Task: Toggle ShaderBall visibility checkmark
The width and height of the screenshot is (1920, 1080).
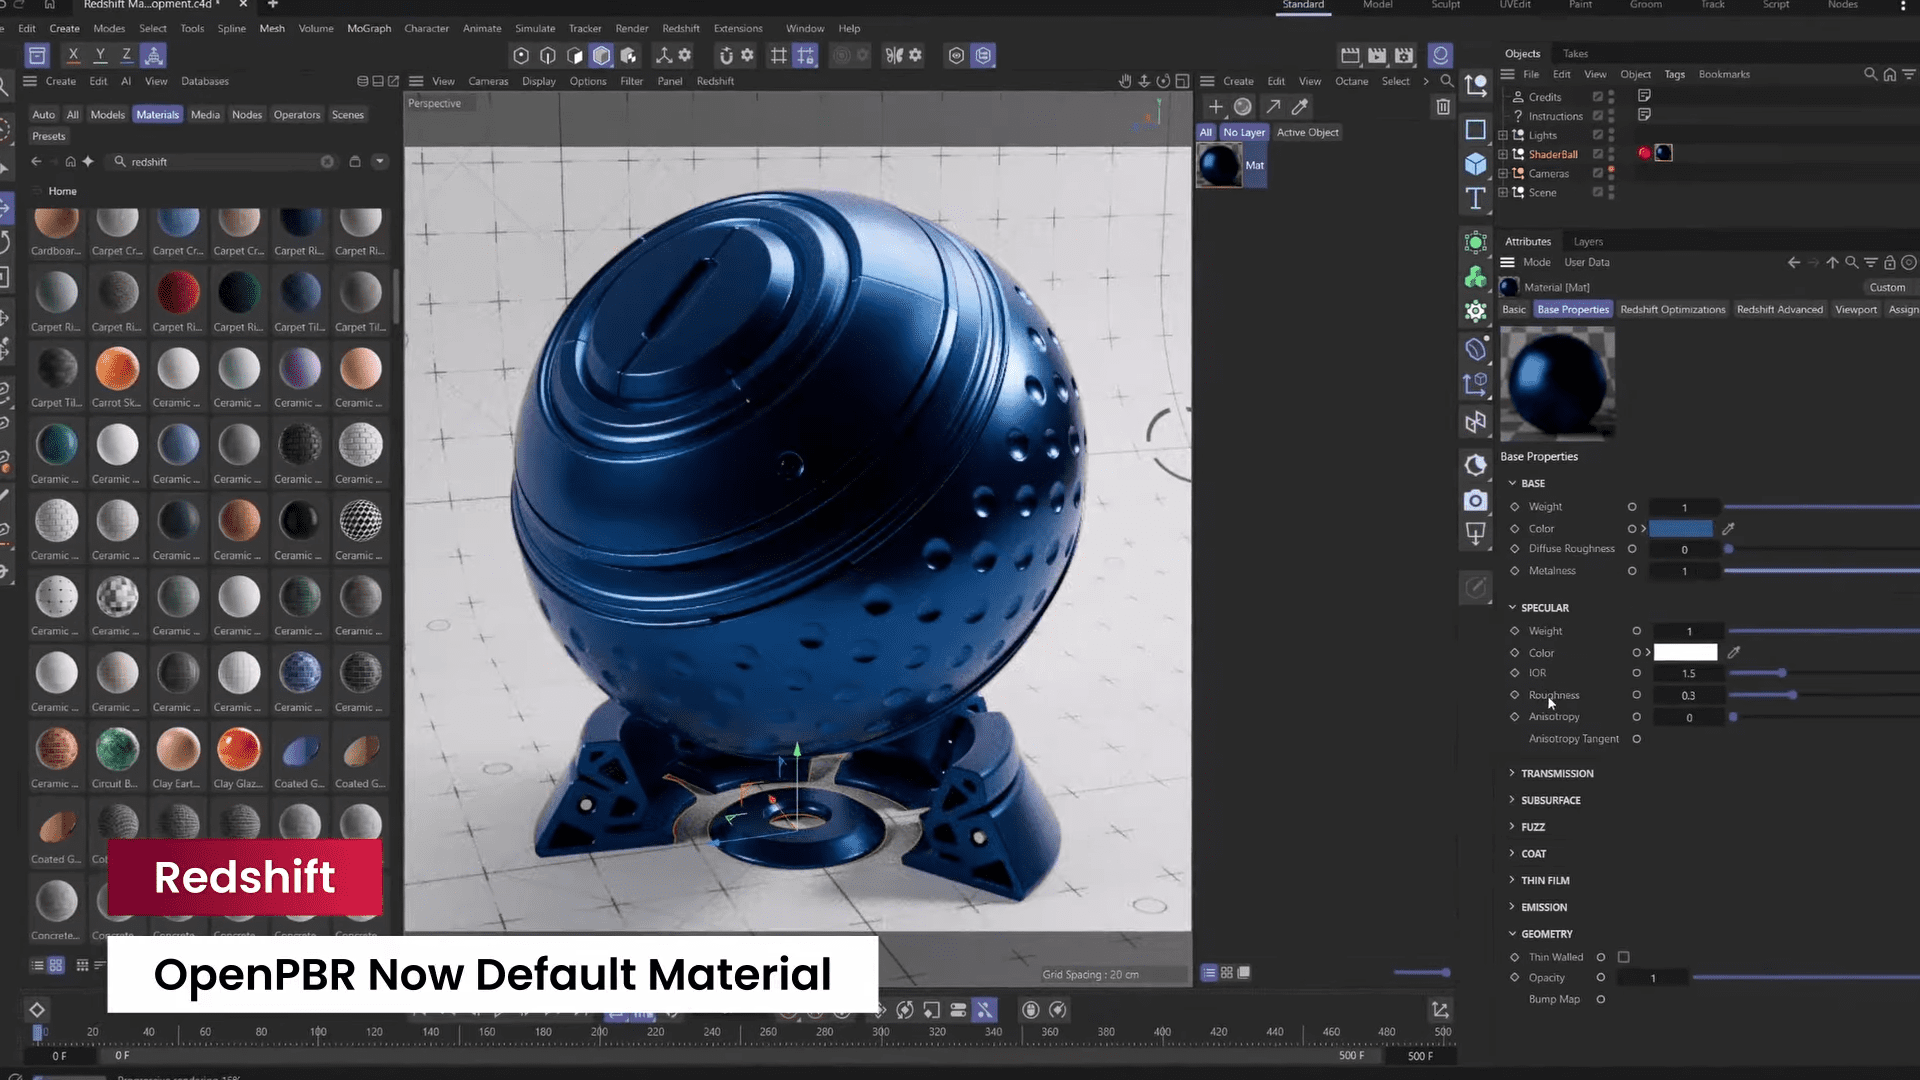Action: tap(1598, 154)
